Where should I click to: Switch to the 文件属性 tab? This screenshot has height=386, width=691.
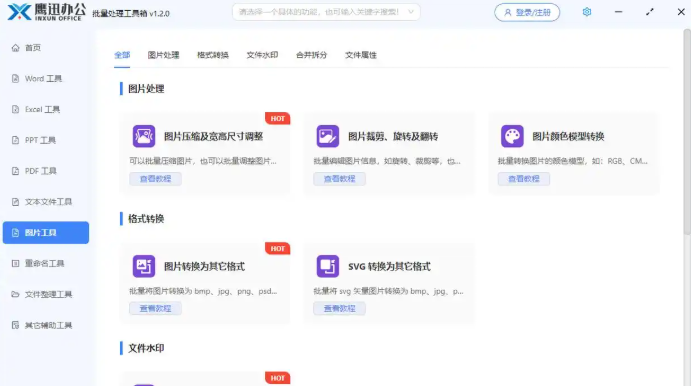(x=361, y=55)
